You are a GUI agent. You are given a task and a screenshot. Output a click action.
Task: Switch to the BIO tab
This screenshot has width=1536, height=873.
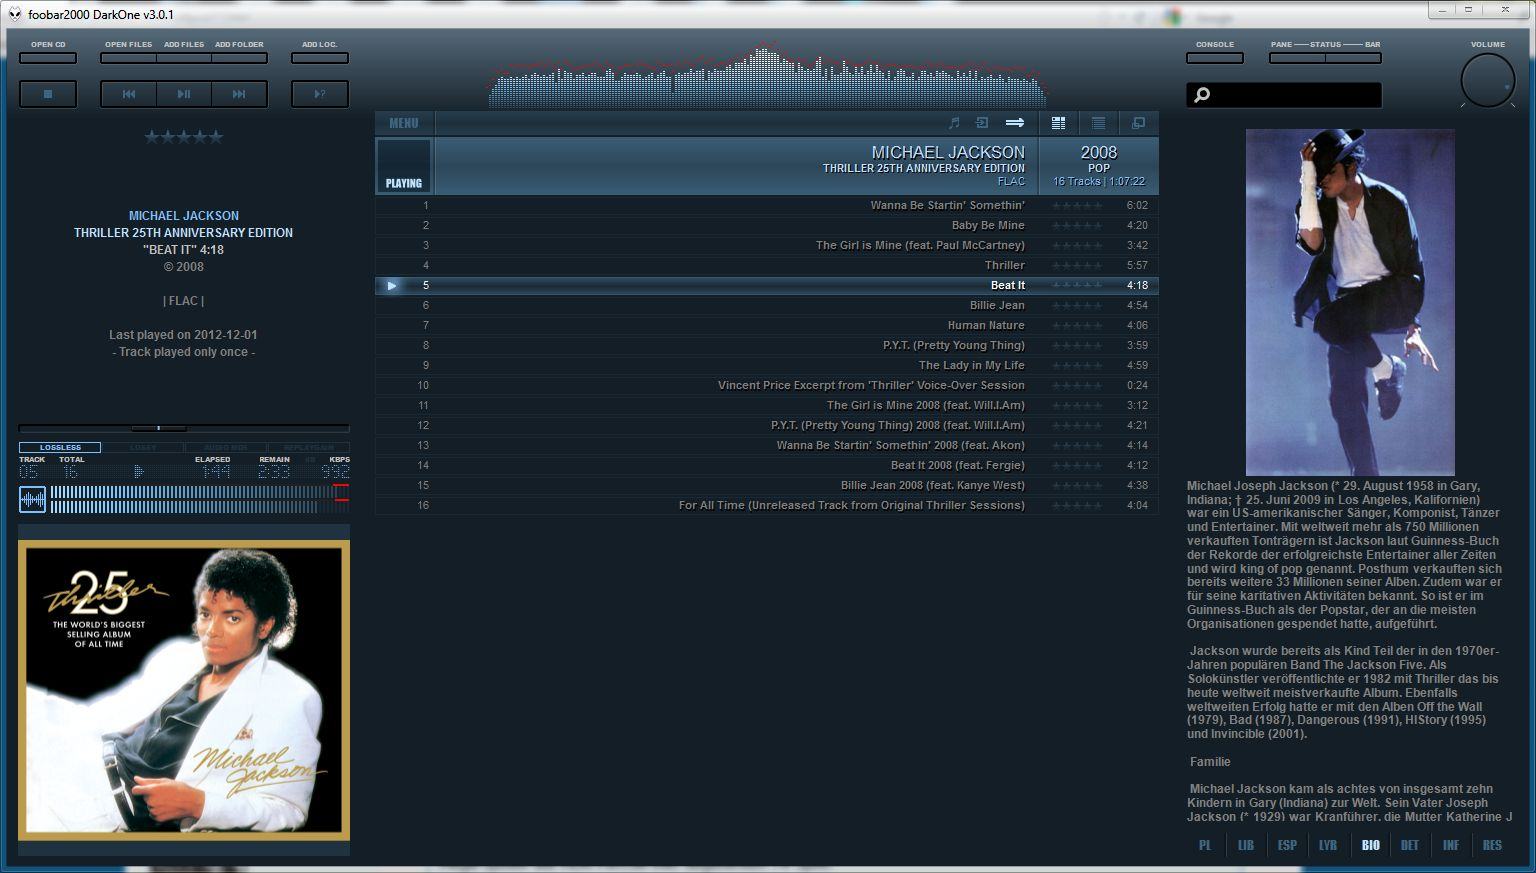[x=1370, y=845]
